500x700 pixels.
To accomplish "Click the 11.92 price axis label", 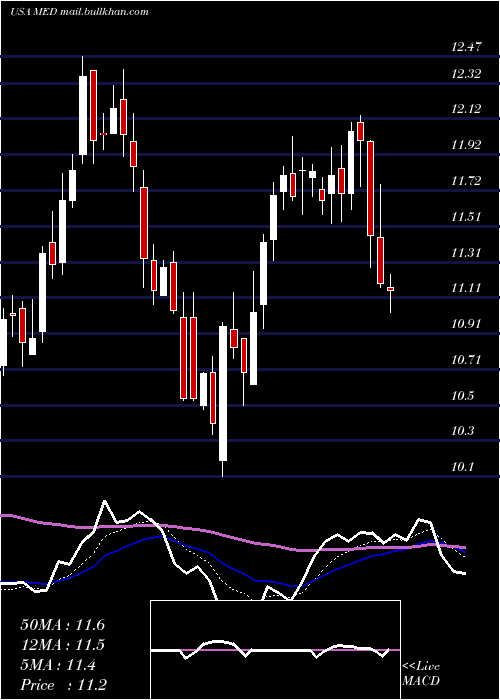I will pos(466,145).
